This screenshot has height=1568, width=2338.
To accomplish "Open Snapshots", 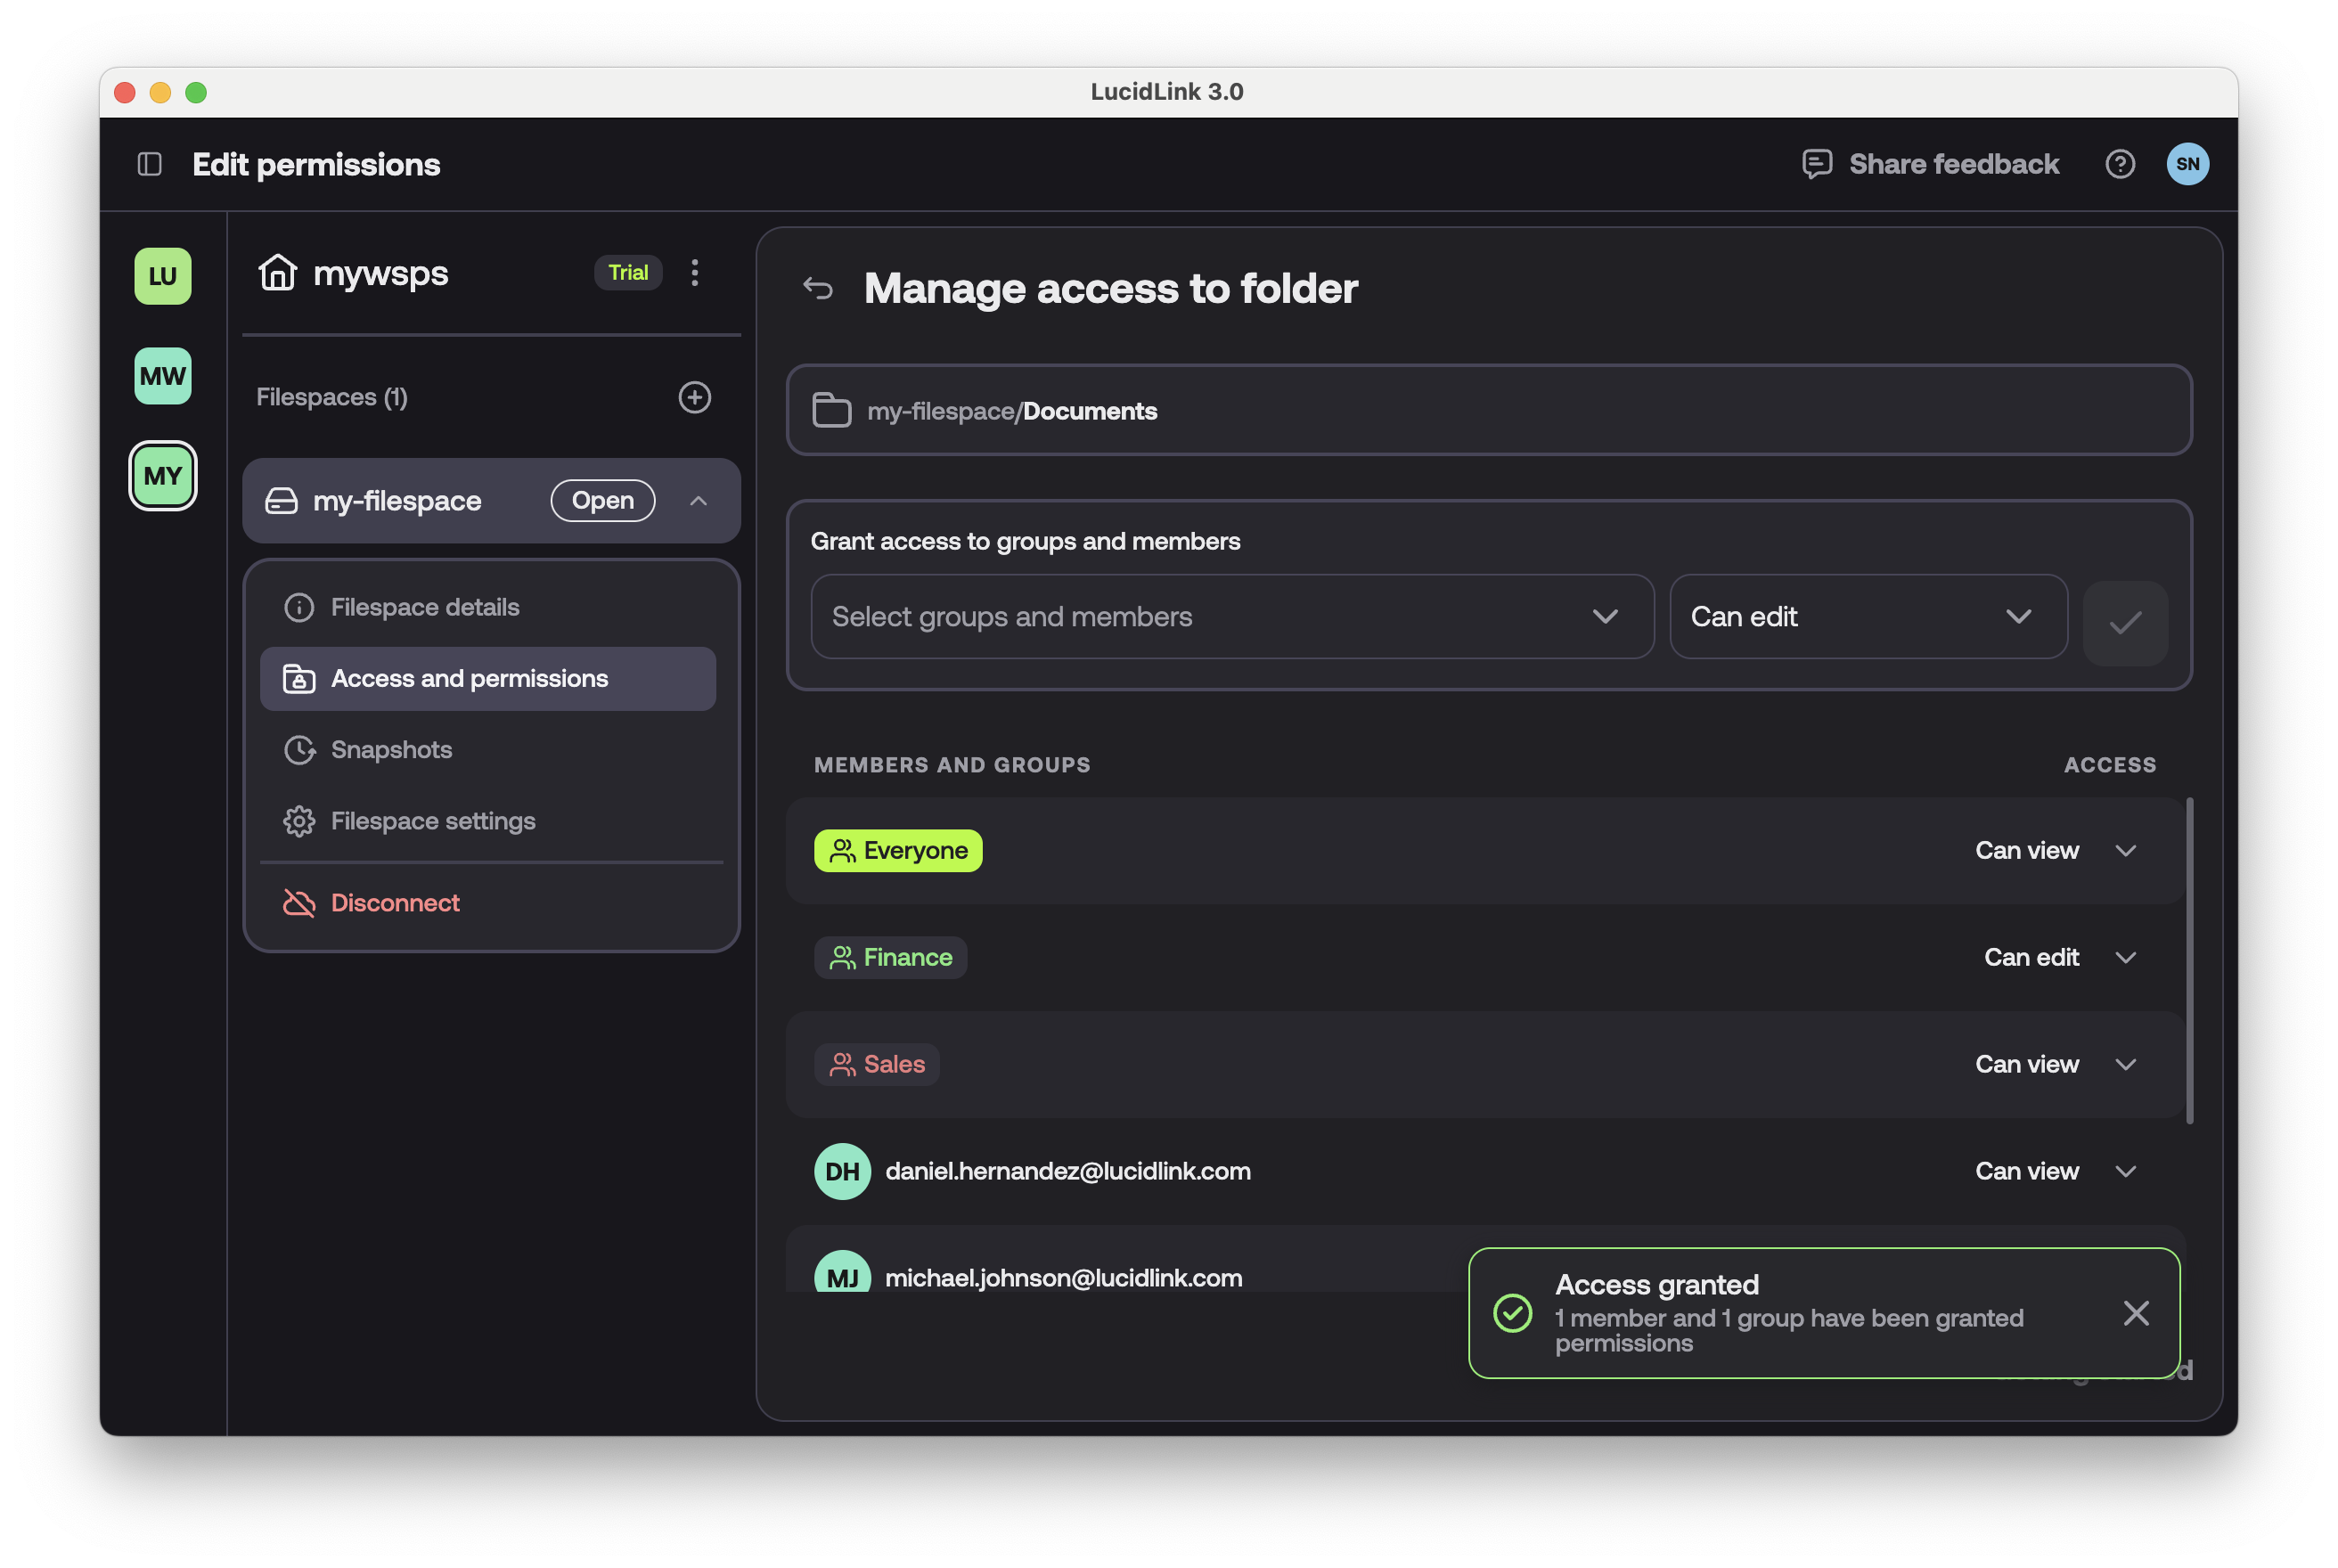I will click(x=488, y=750).
